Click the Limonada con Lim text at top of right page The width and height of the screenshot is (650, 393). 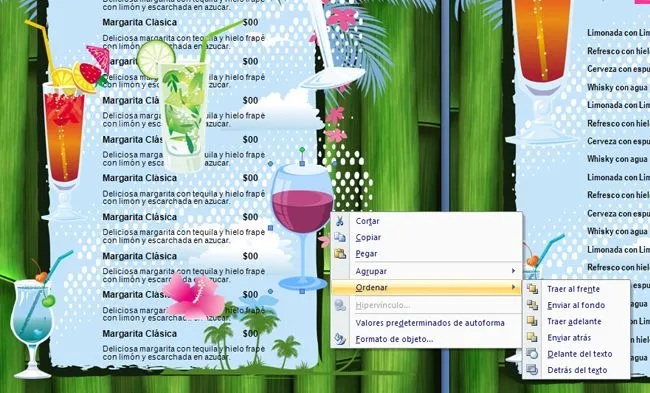click(618, 33)
